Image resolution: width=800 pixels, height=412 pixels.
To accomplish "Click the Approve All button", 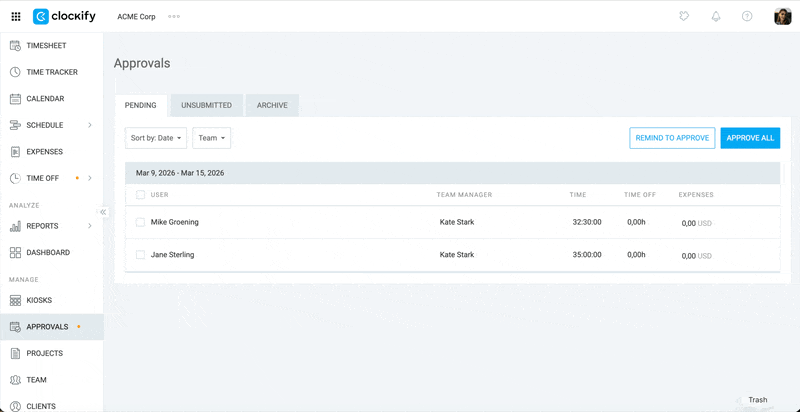I will (751, 138).
